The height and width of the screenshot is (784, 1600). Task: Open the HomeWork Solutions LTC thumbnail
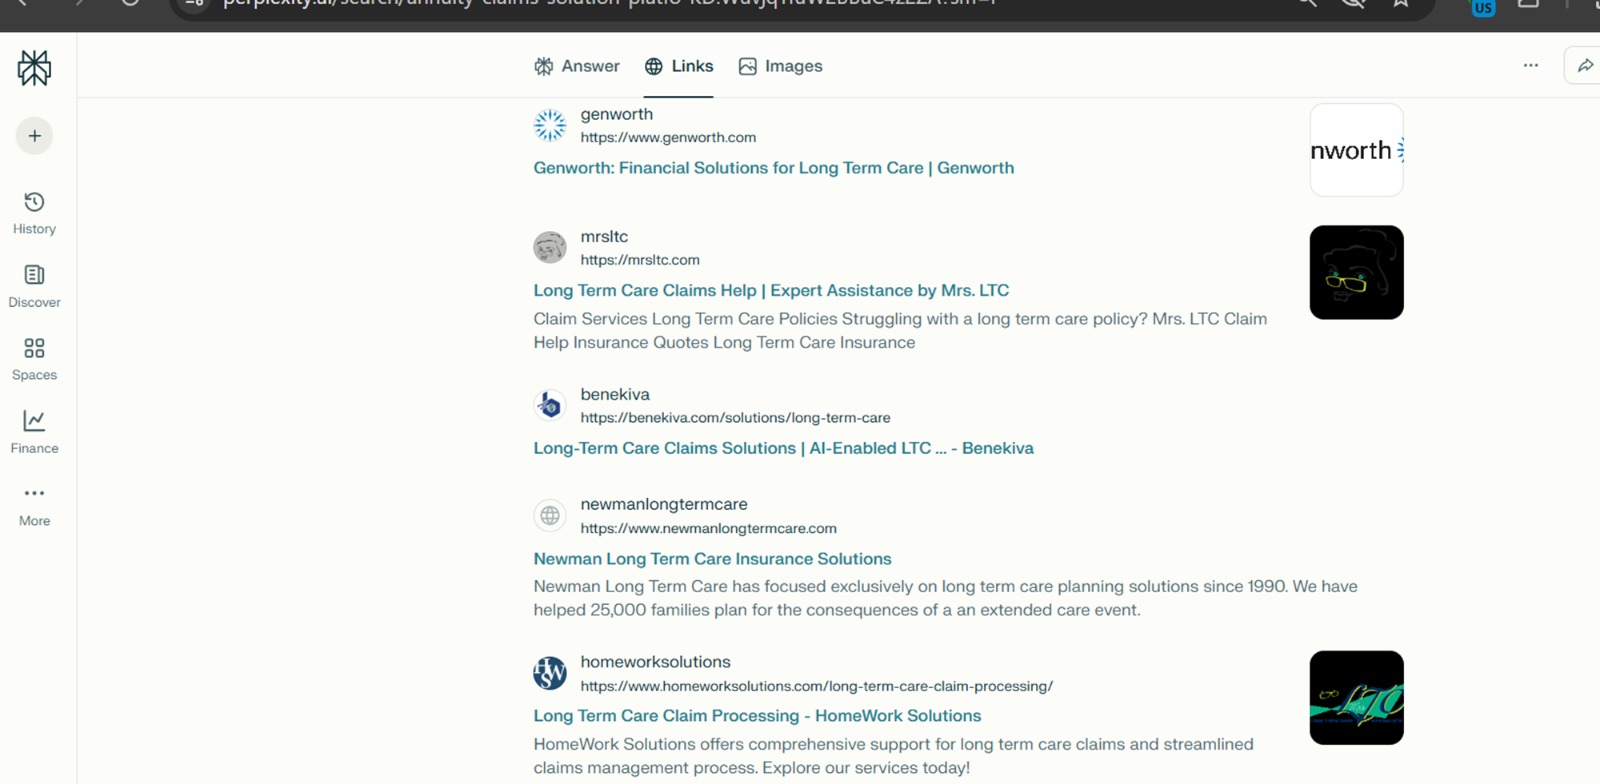pyautogui.click(x=1356, y=698)
